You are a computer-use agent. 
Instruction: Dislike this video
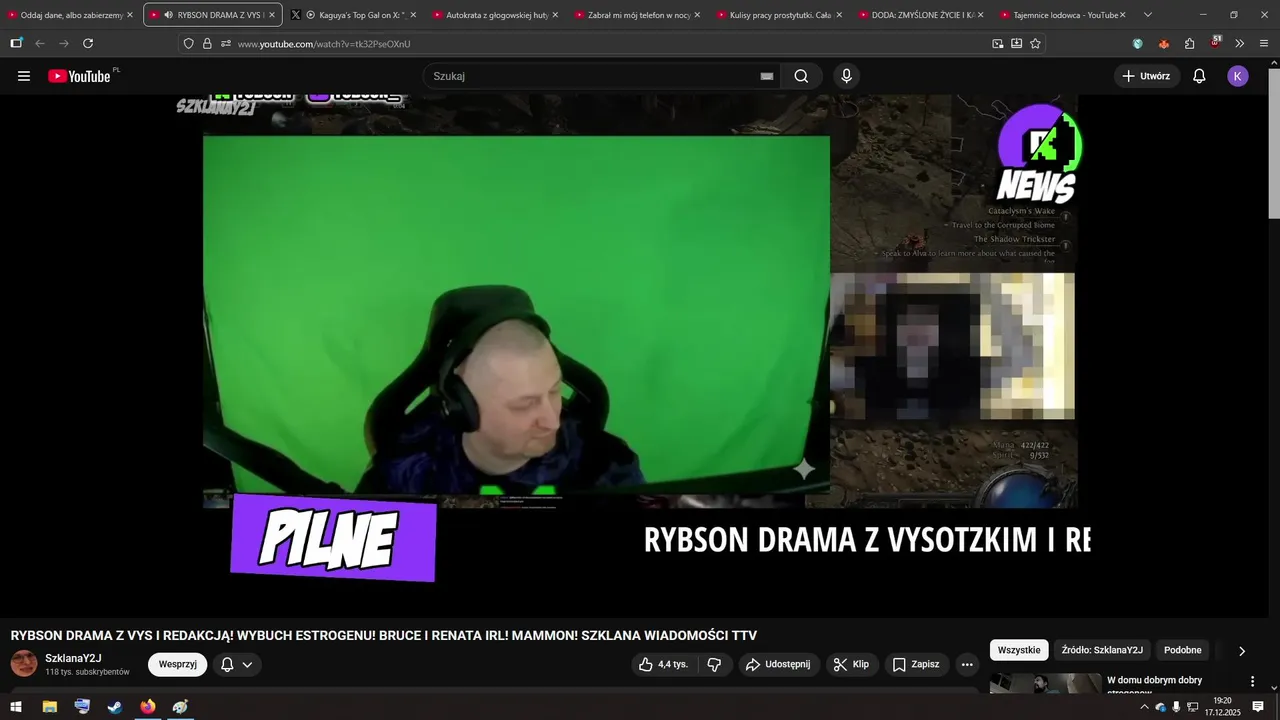tap(714, 664)
